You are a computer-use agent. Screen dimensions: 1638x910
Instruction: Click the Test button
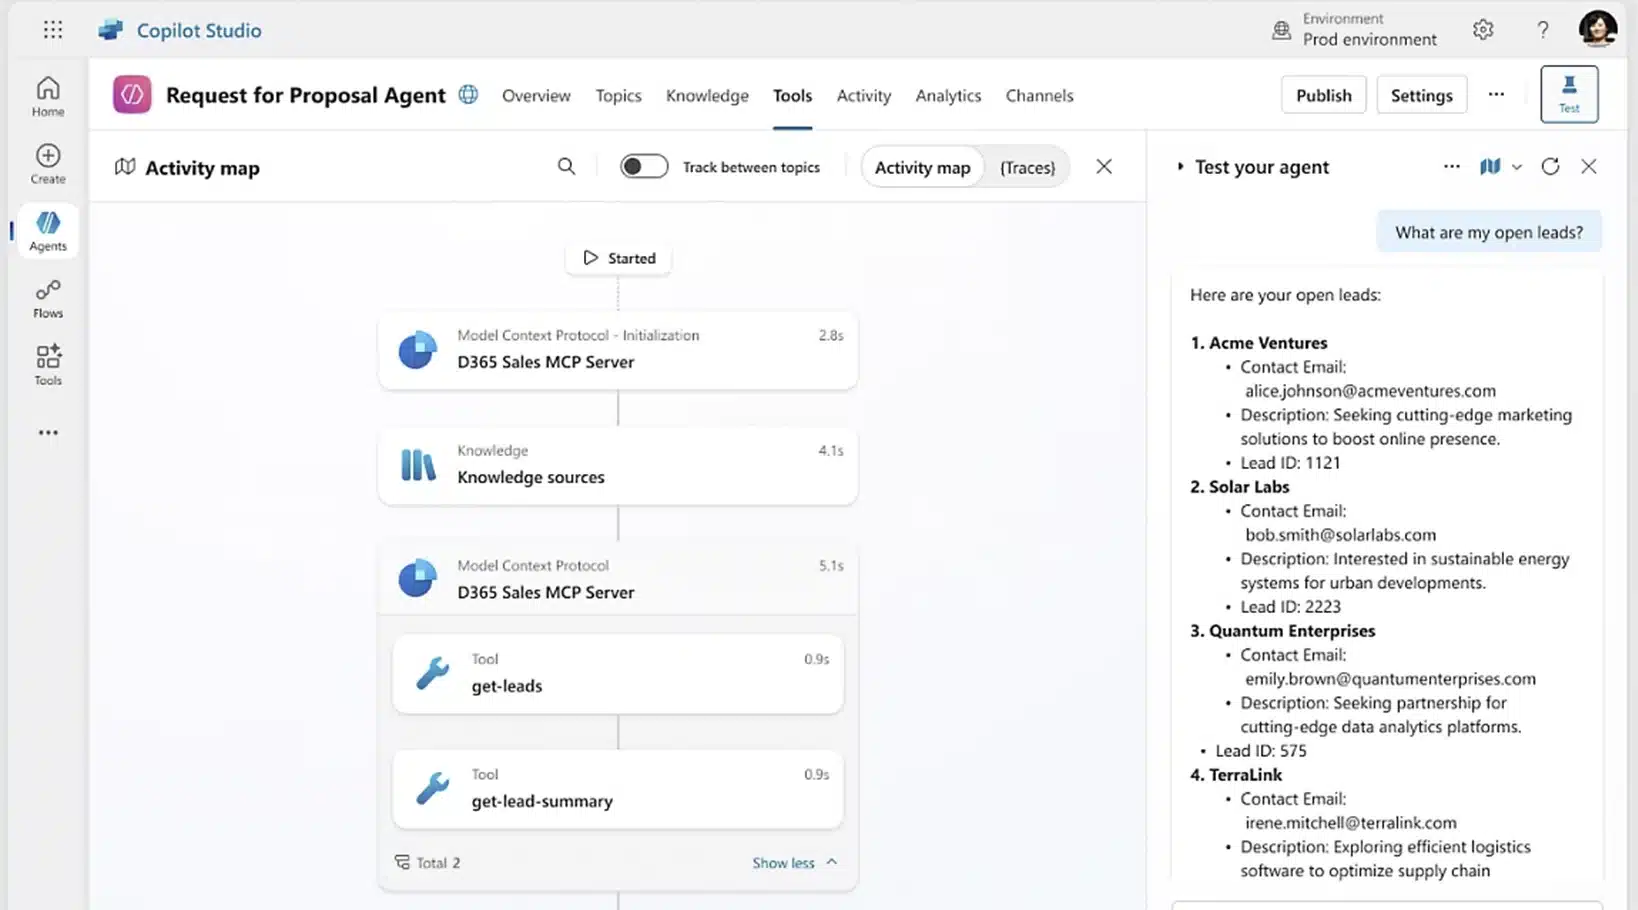tap(1569, 94)
